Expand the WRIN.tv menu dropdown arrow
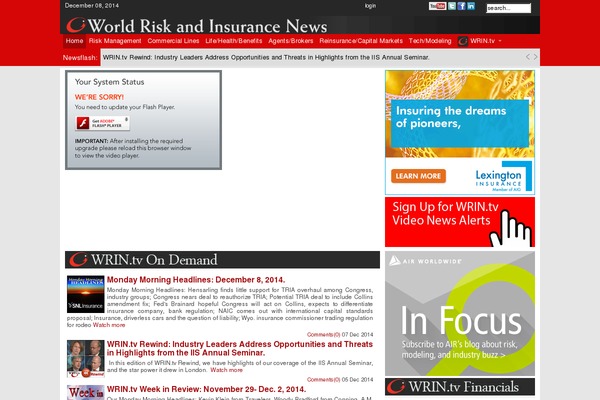This screenshot has height=400, width=600. pos(500,41)
